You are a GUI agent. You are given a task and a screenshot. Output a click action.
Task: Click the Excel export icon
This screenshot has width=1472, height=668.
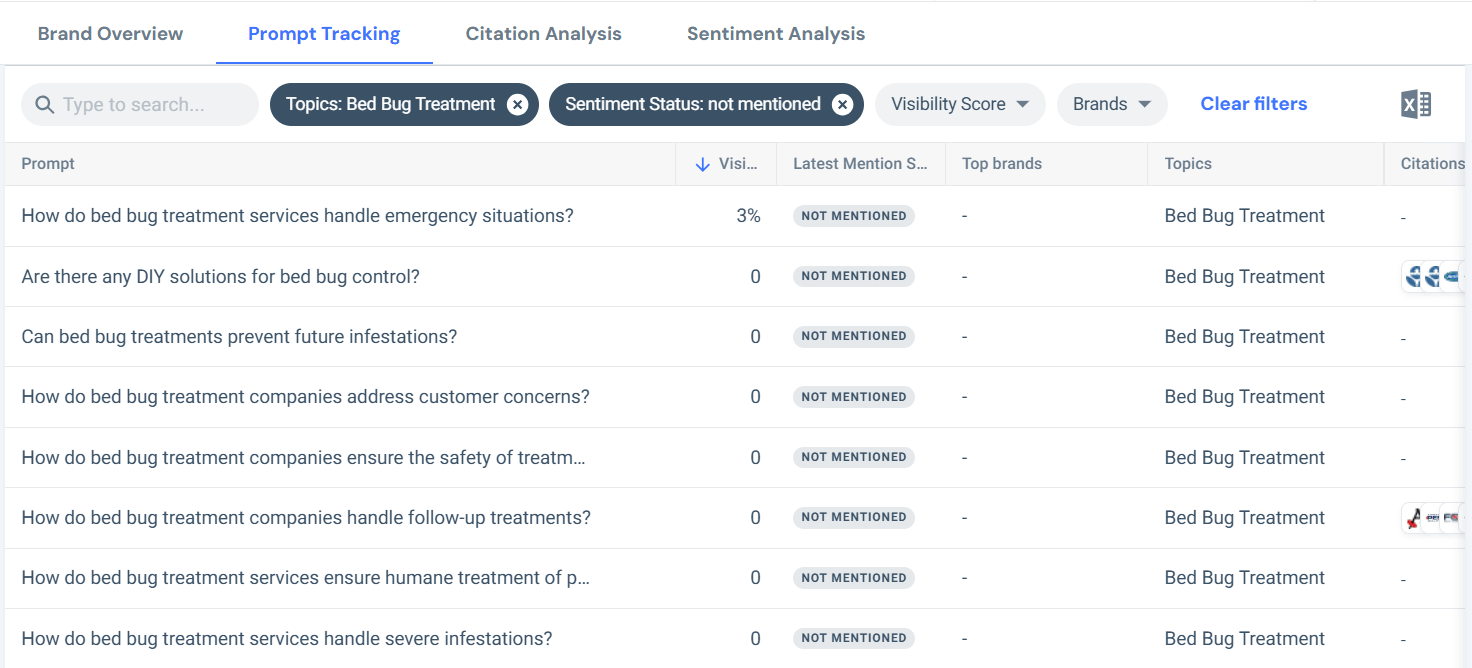click(1415, 104)
